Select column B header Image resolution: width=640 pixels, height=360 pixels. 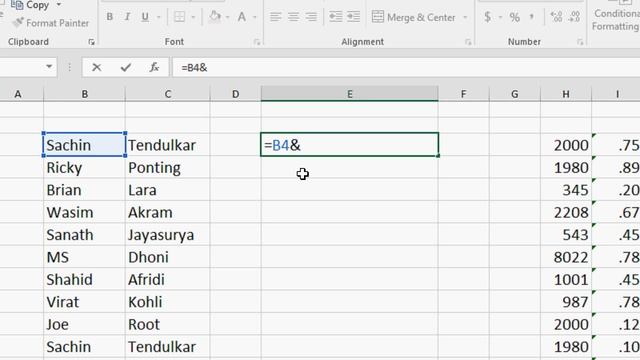click(x=84, y=94)
